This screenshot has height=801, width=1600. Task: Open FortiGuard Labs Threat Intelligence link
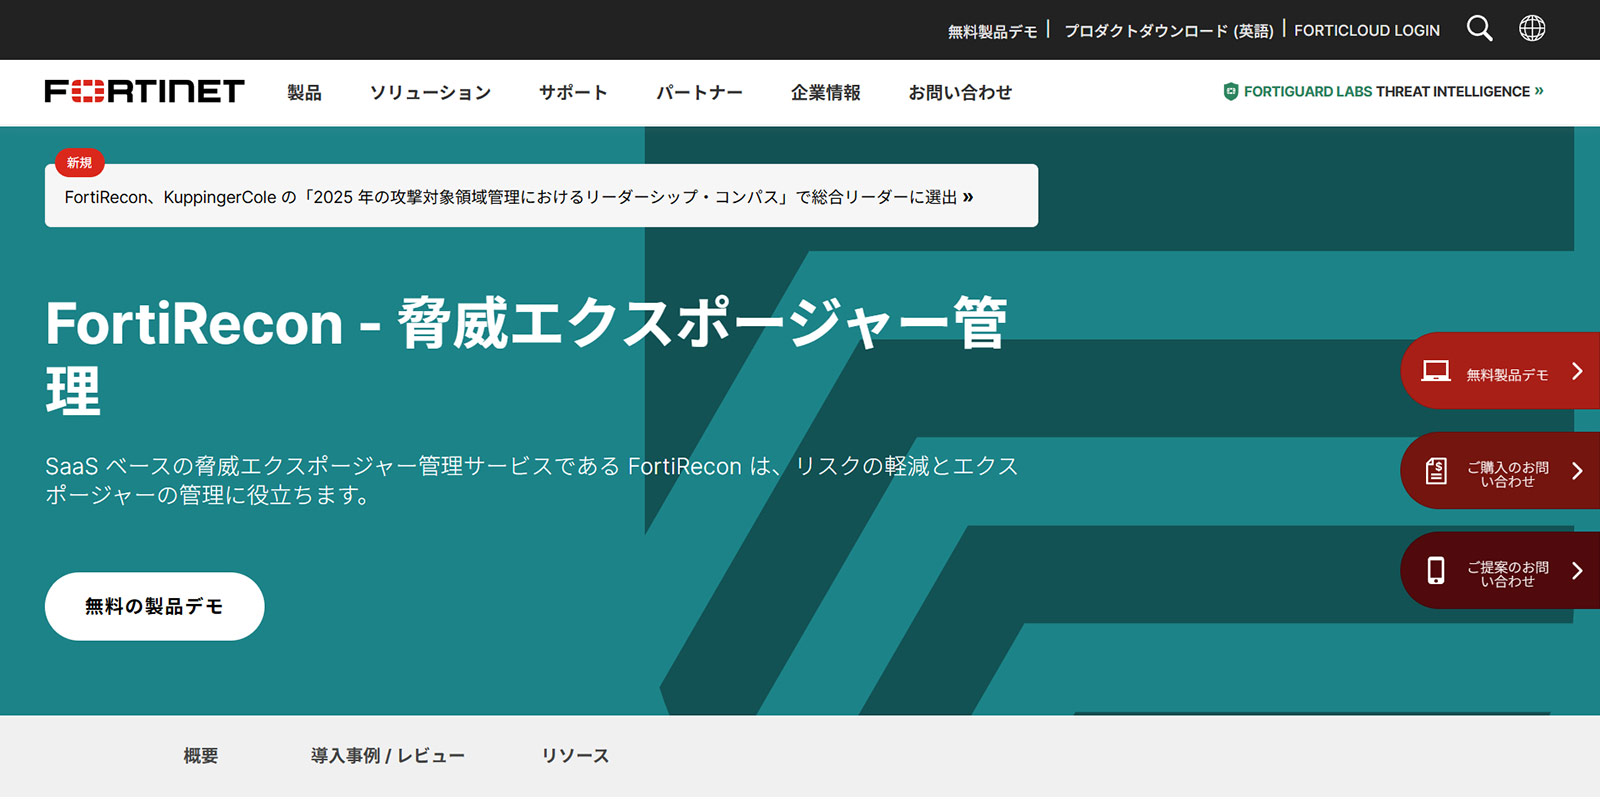[1384, 91]
